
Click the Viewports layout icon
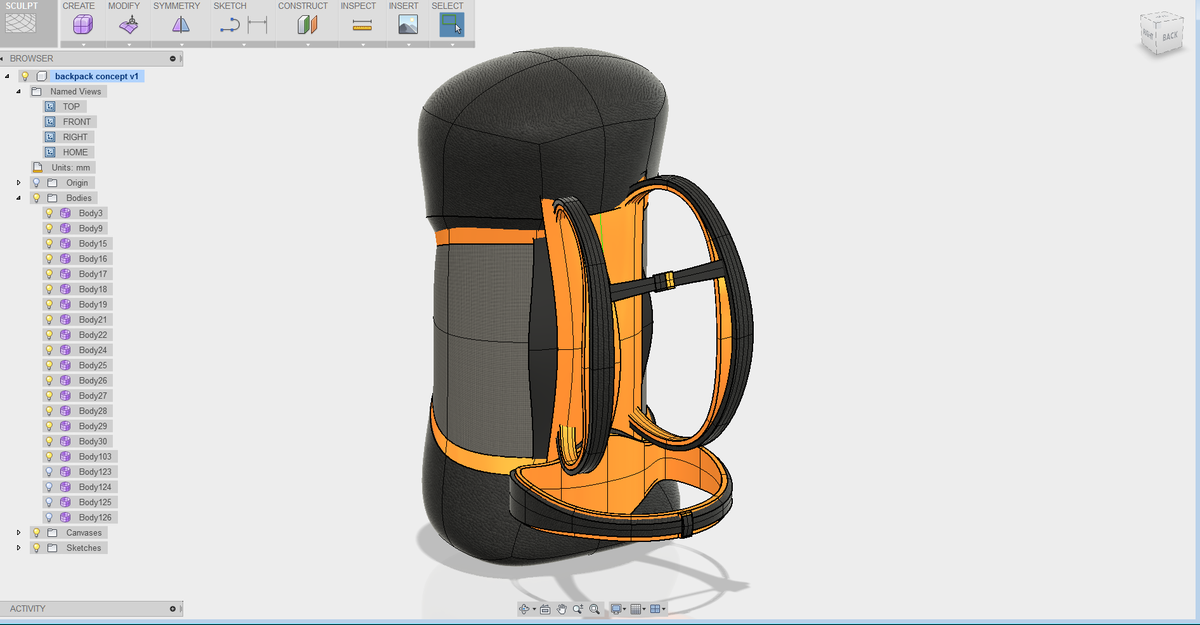[654, 608]
